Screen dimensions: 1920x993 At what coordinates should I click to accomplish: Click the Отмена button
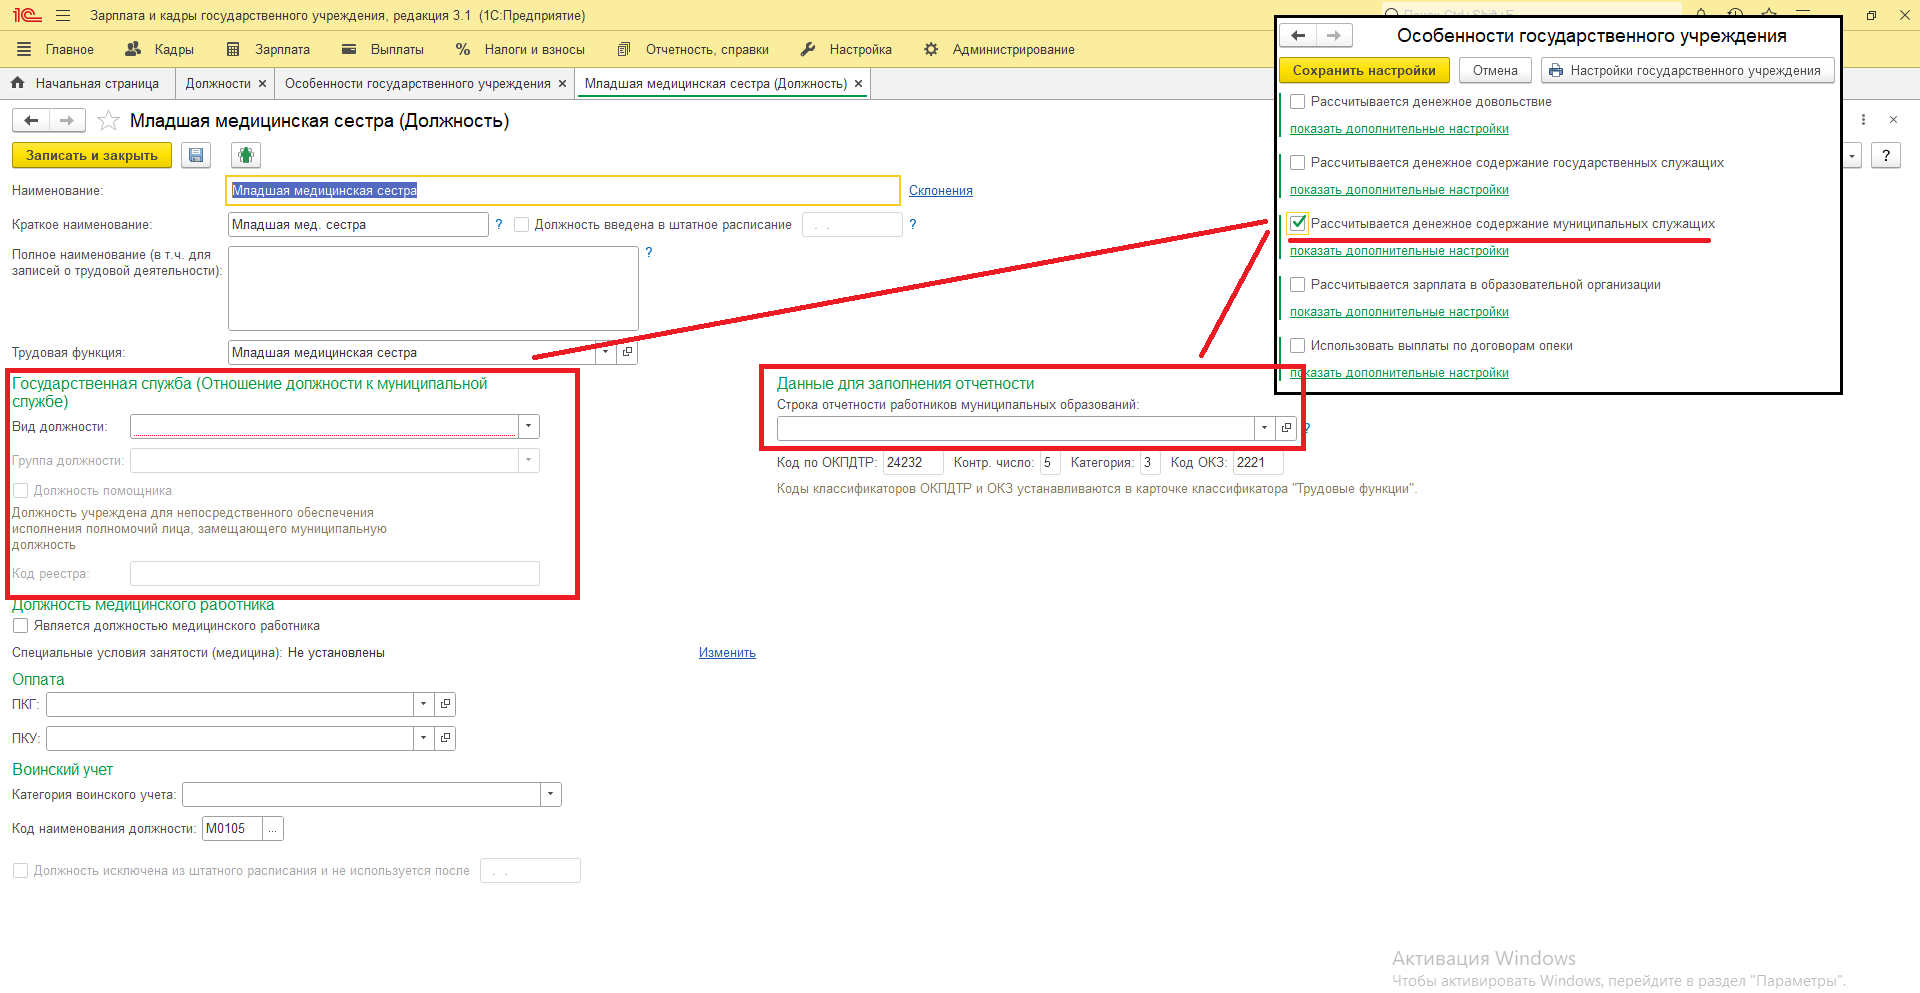(1495, 70)
